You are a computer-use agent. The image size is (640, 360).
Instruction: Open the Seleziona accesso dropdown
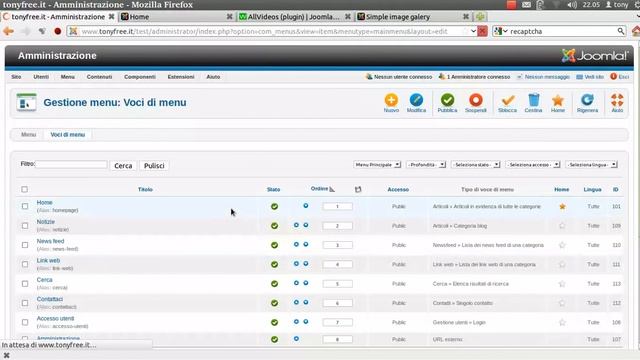pos(533,164)
